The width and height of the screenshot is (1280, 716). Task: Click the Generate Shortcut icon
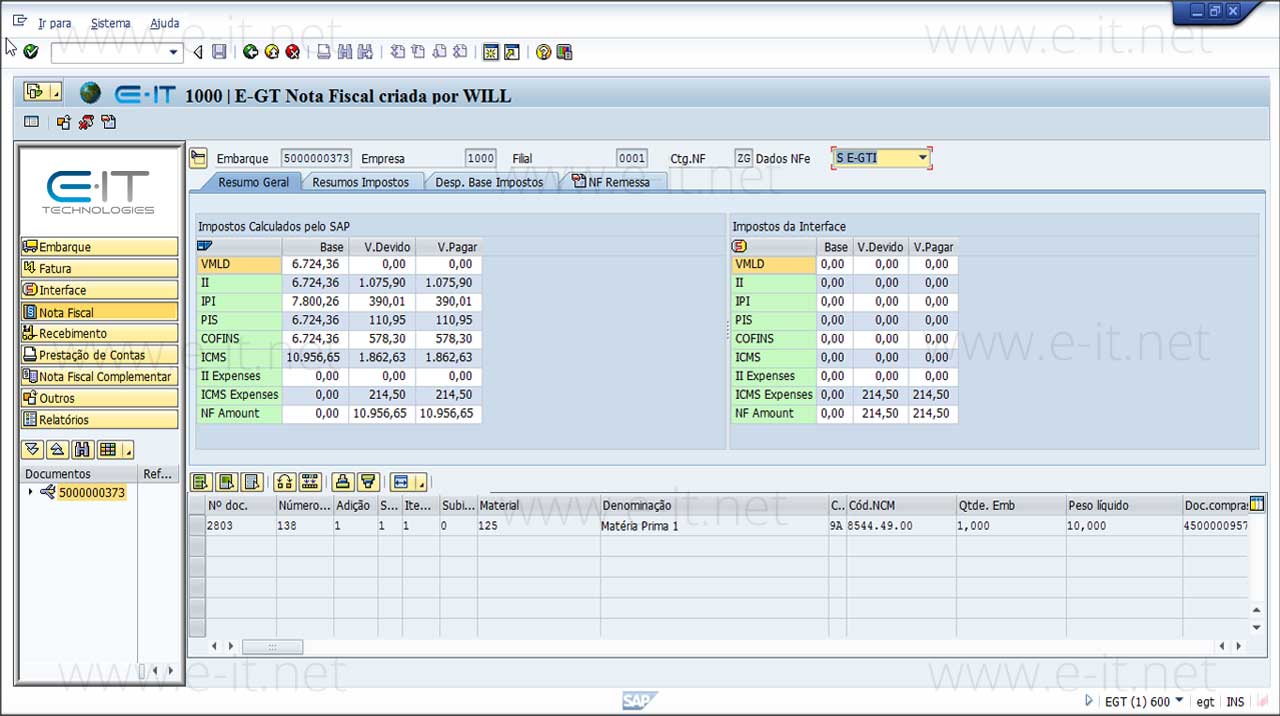pyautogui.click(x=512, y=52)
